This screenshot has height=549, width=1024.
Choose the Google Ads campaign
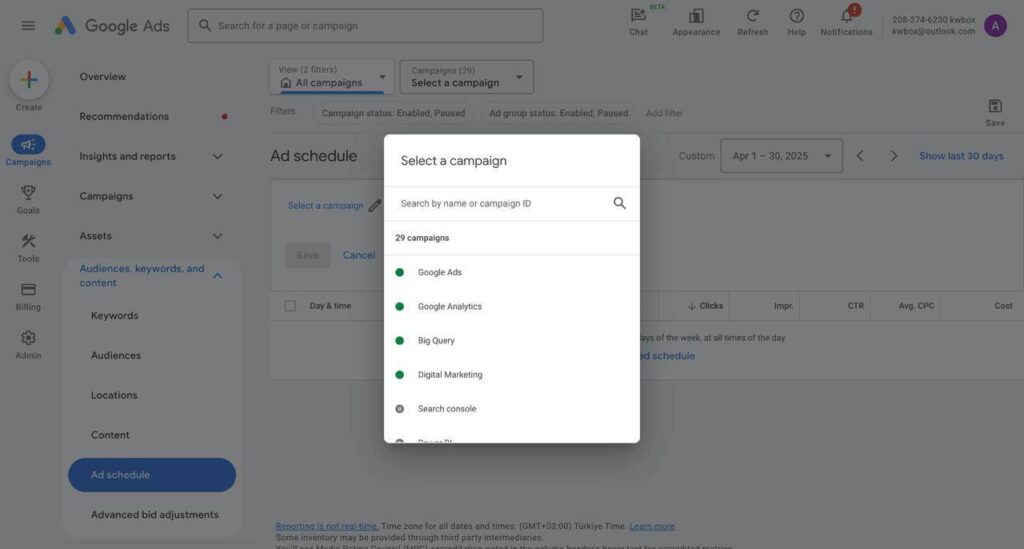pyautogui.click(x=511, y=272)
